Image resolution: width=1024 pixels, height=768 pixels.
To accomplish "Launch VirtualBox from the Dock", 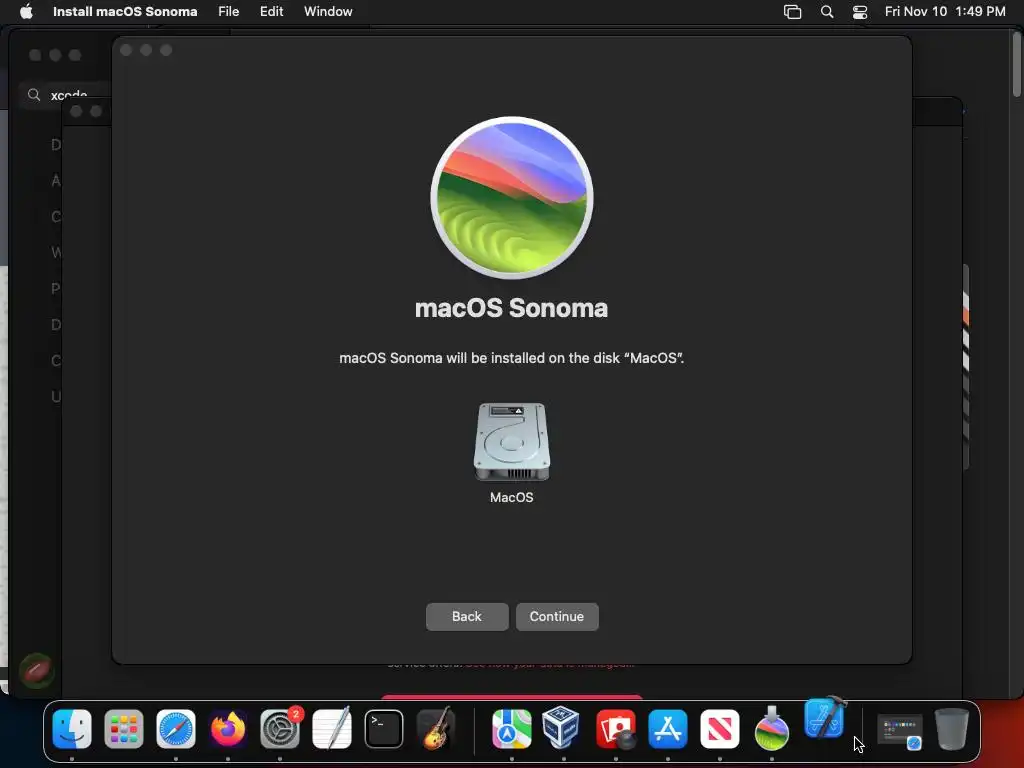I will 563,728.
